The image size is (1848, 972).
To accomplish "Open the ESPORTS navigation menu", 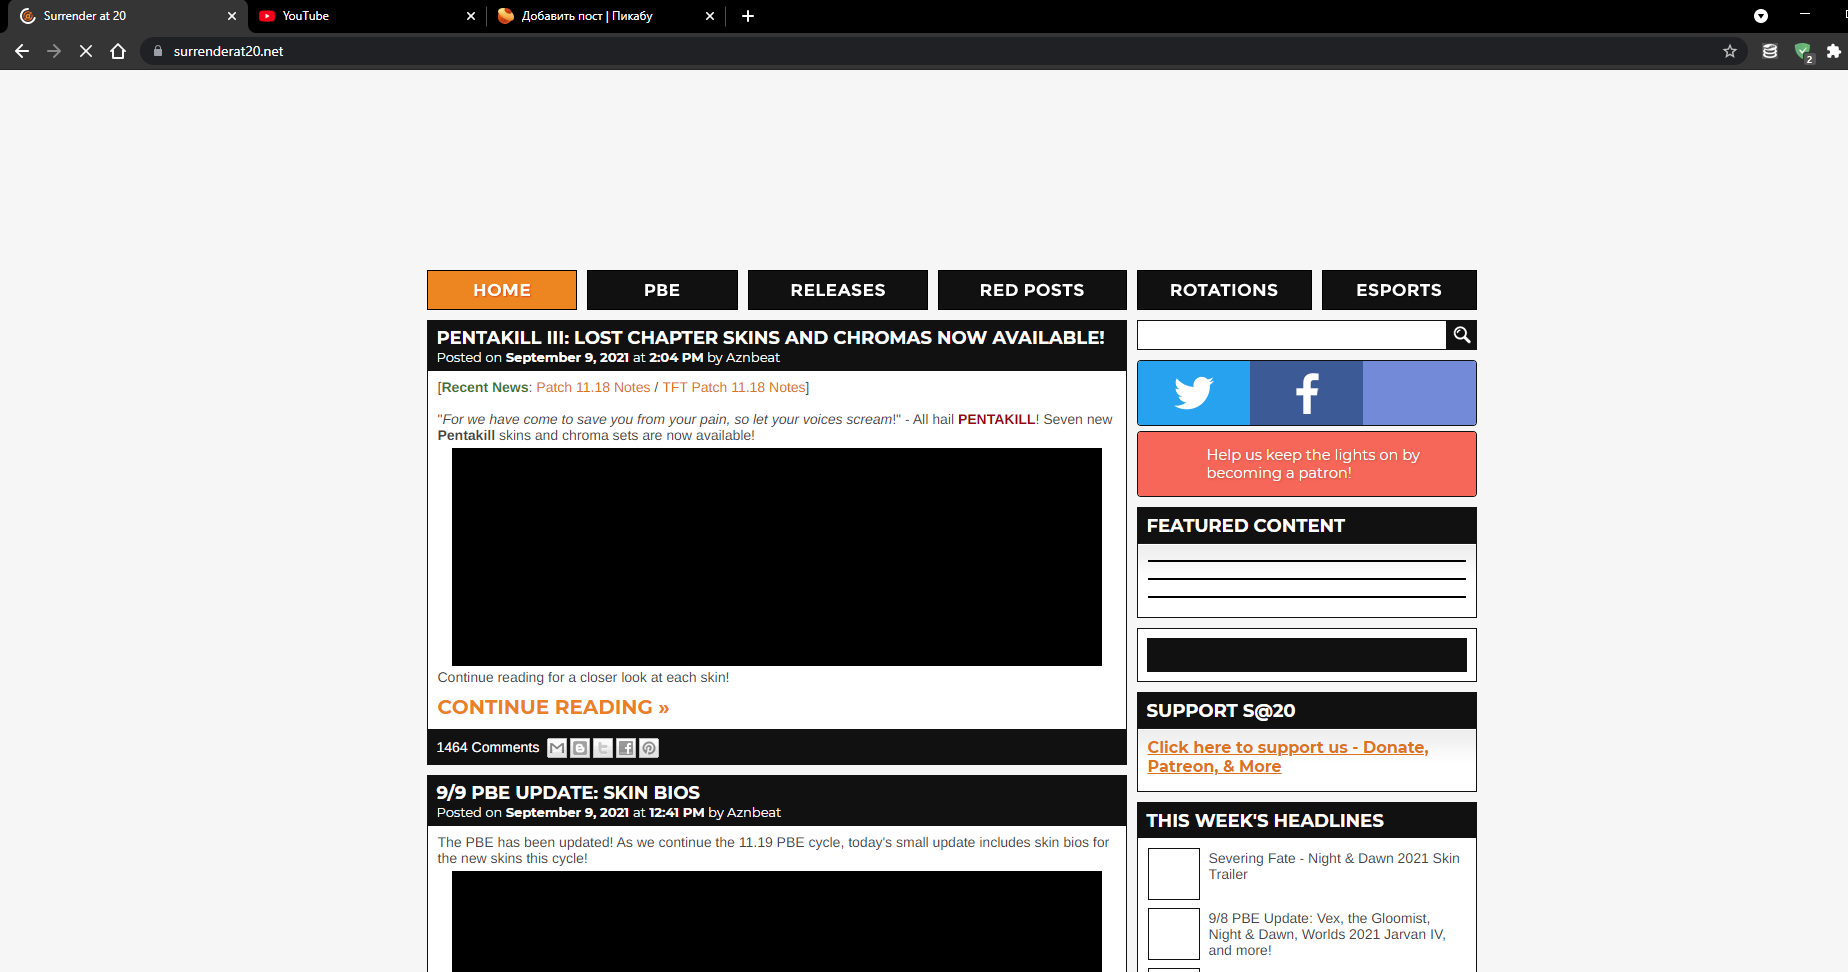I will [x=1399, y=290].
